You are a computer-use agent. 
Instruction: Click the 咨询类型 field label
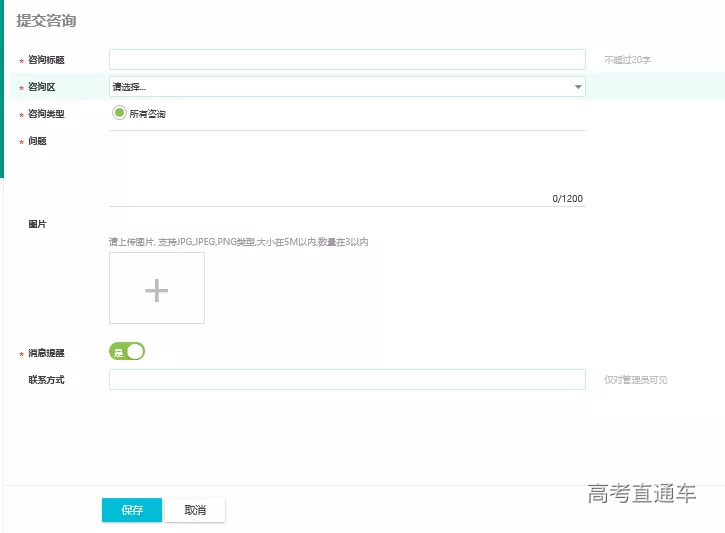(46, 114)
